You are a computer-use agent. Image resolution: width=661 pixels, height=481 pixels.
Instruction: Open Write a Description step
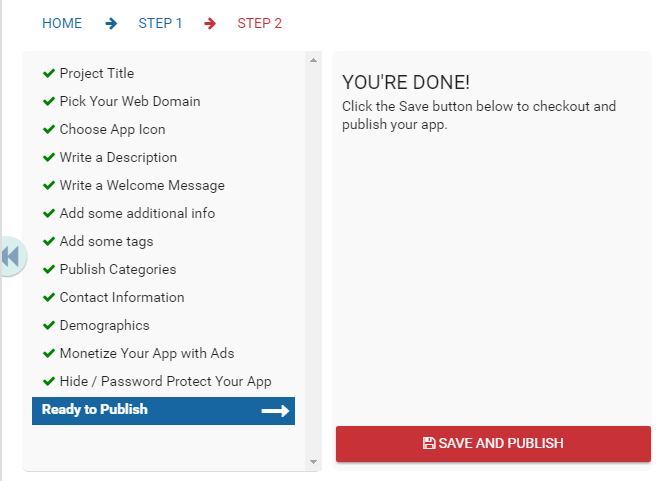[x=118, y=158]
